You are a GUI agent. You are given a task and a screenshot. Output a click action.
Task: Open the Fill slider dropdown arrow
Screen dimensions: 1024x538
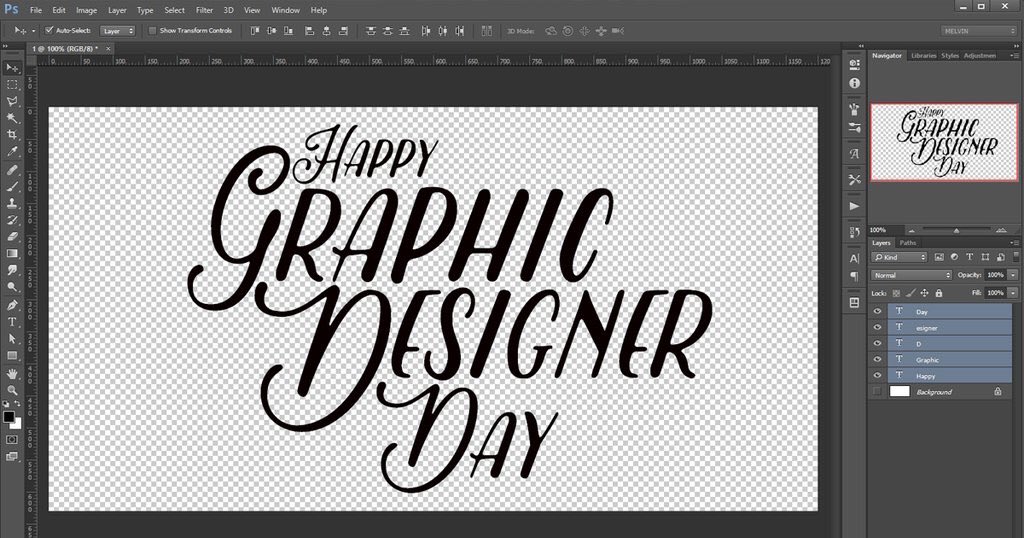(1013, 293)
